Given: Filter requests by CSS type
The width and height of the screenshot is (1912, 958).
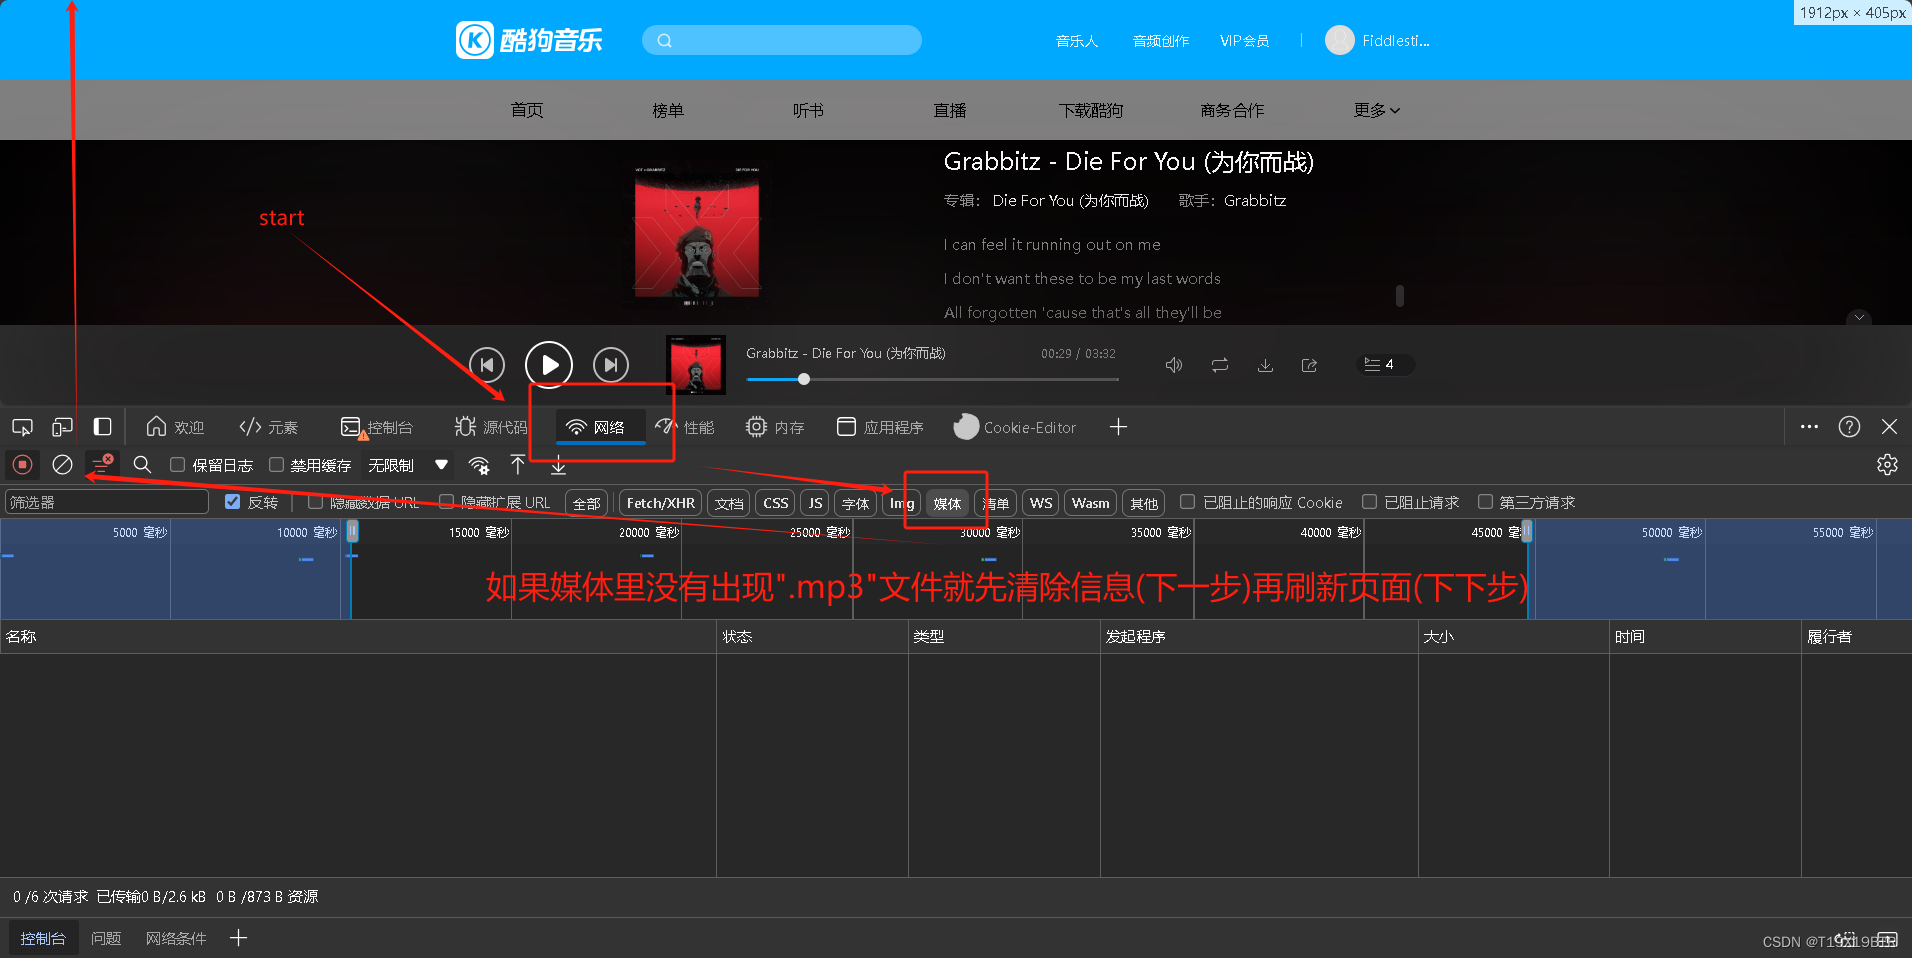Looking at the screenshot, I should point(775,503).
